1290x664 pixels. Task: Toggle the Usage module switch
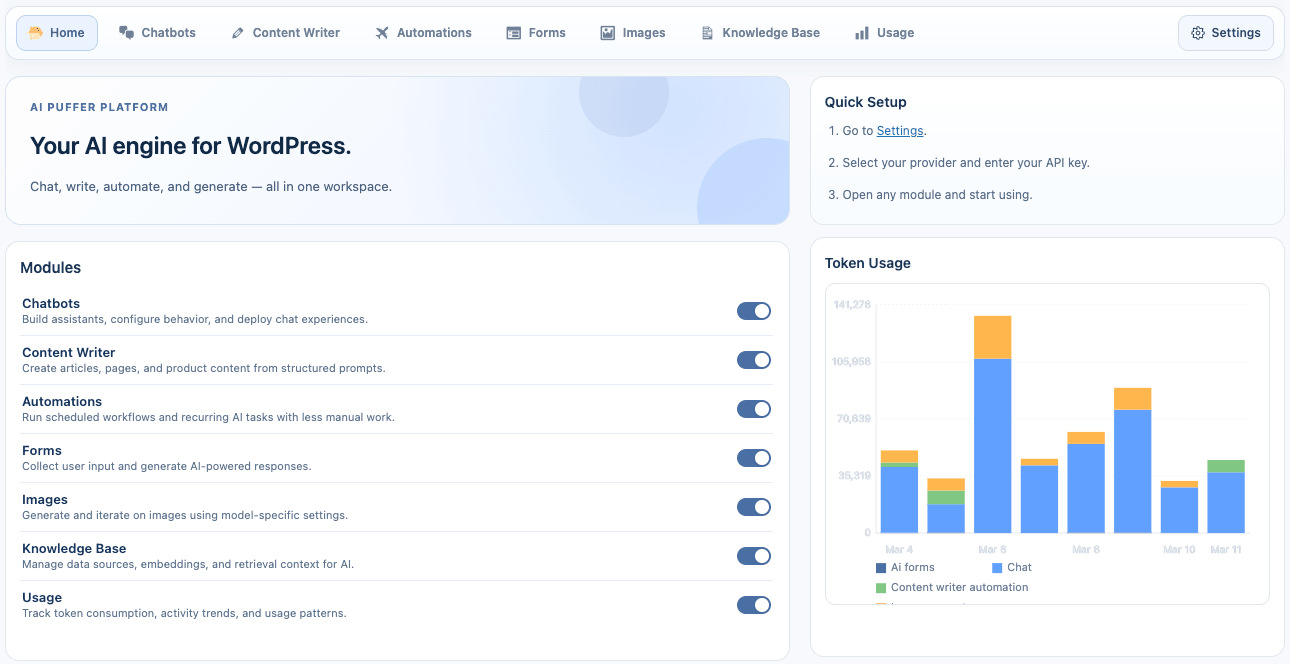pos(754,605)
